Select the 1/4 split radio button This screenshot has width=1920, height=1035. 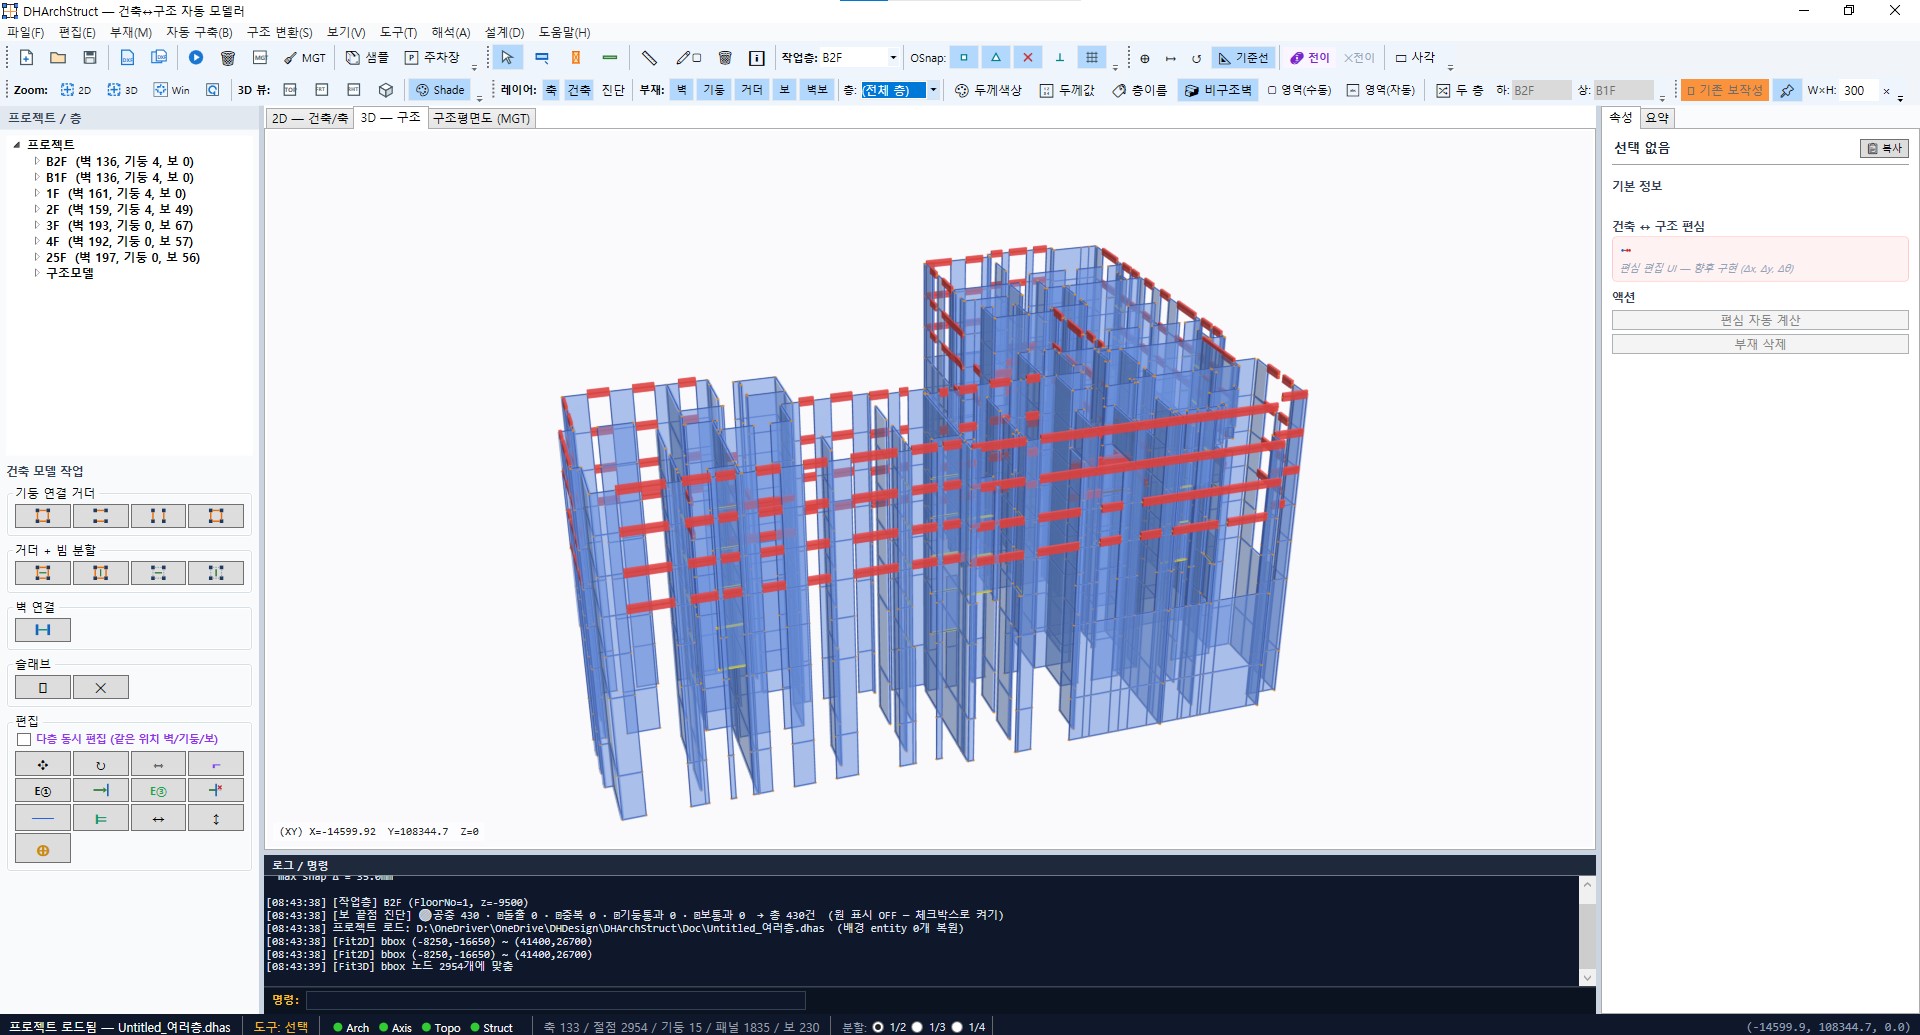tap(957, 1027)
